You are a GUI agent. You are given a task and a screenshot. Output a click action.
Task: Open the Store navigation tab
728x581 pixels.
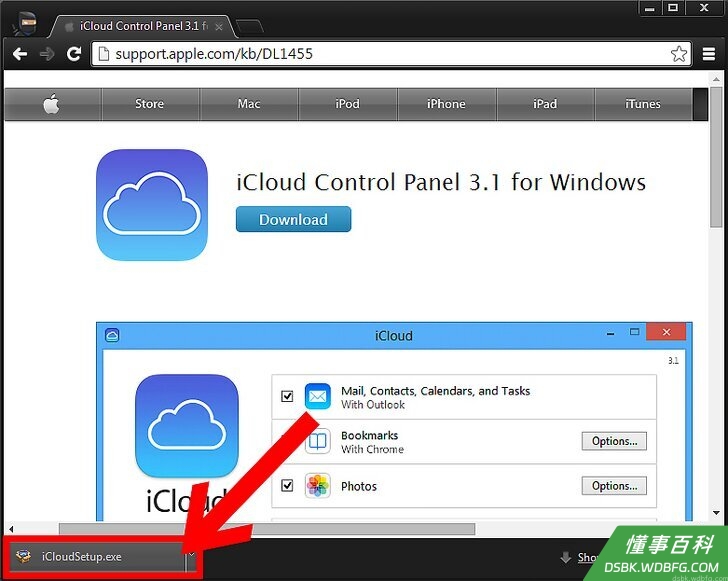point(150,104)
